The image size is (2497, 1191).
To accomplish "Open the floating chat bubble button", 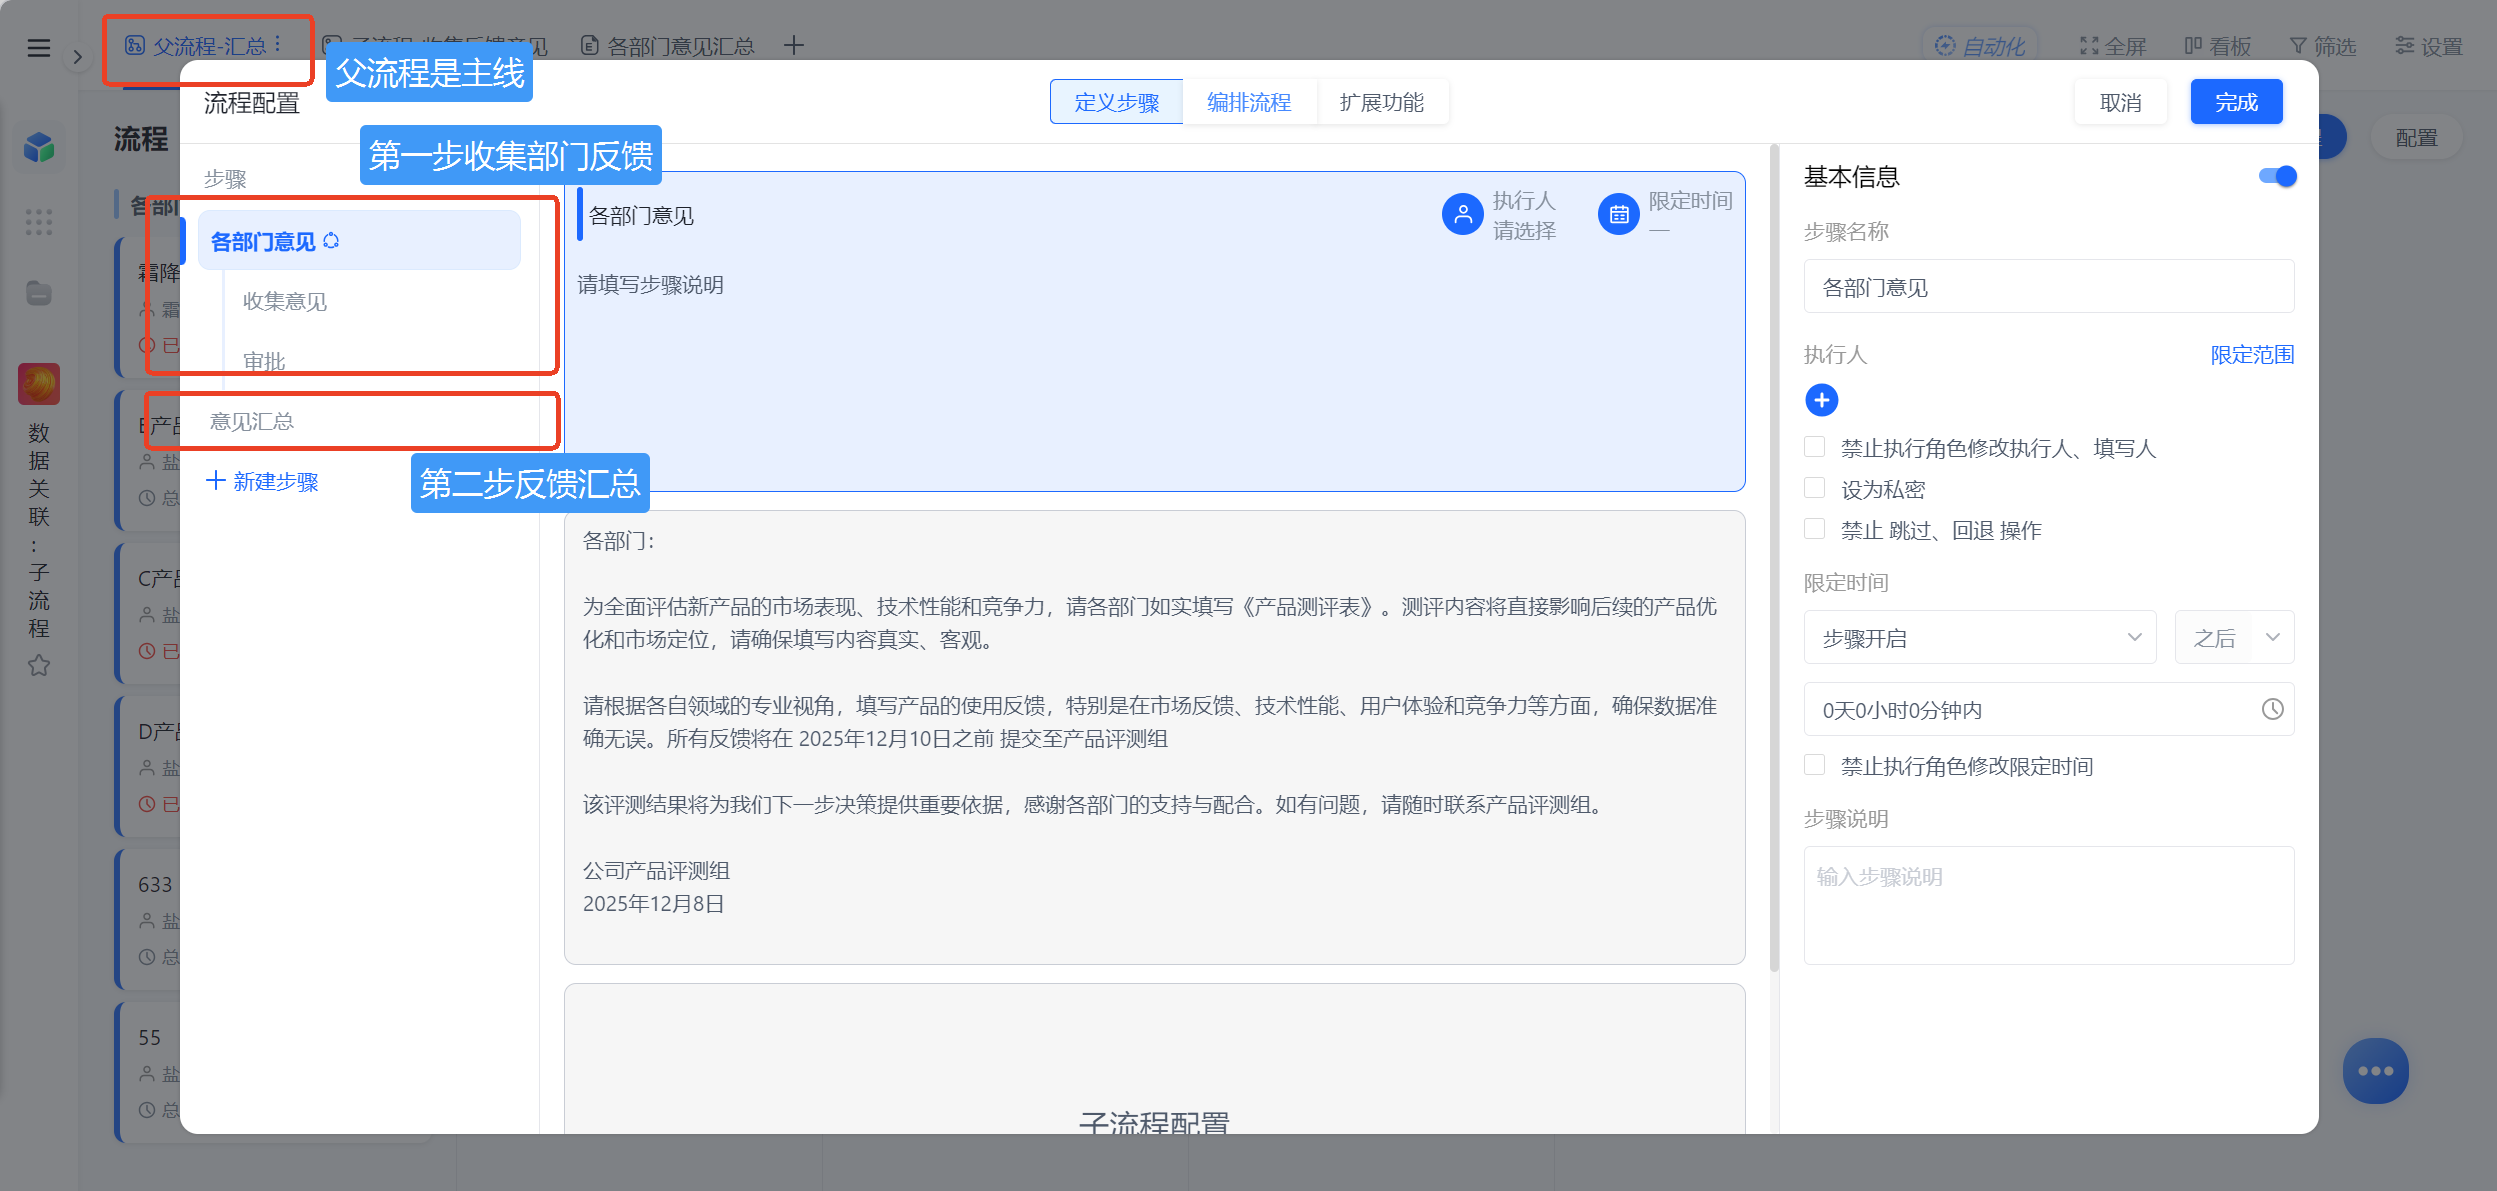I will coord(2375,1071).
